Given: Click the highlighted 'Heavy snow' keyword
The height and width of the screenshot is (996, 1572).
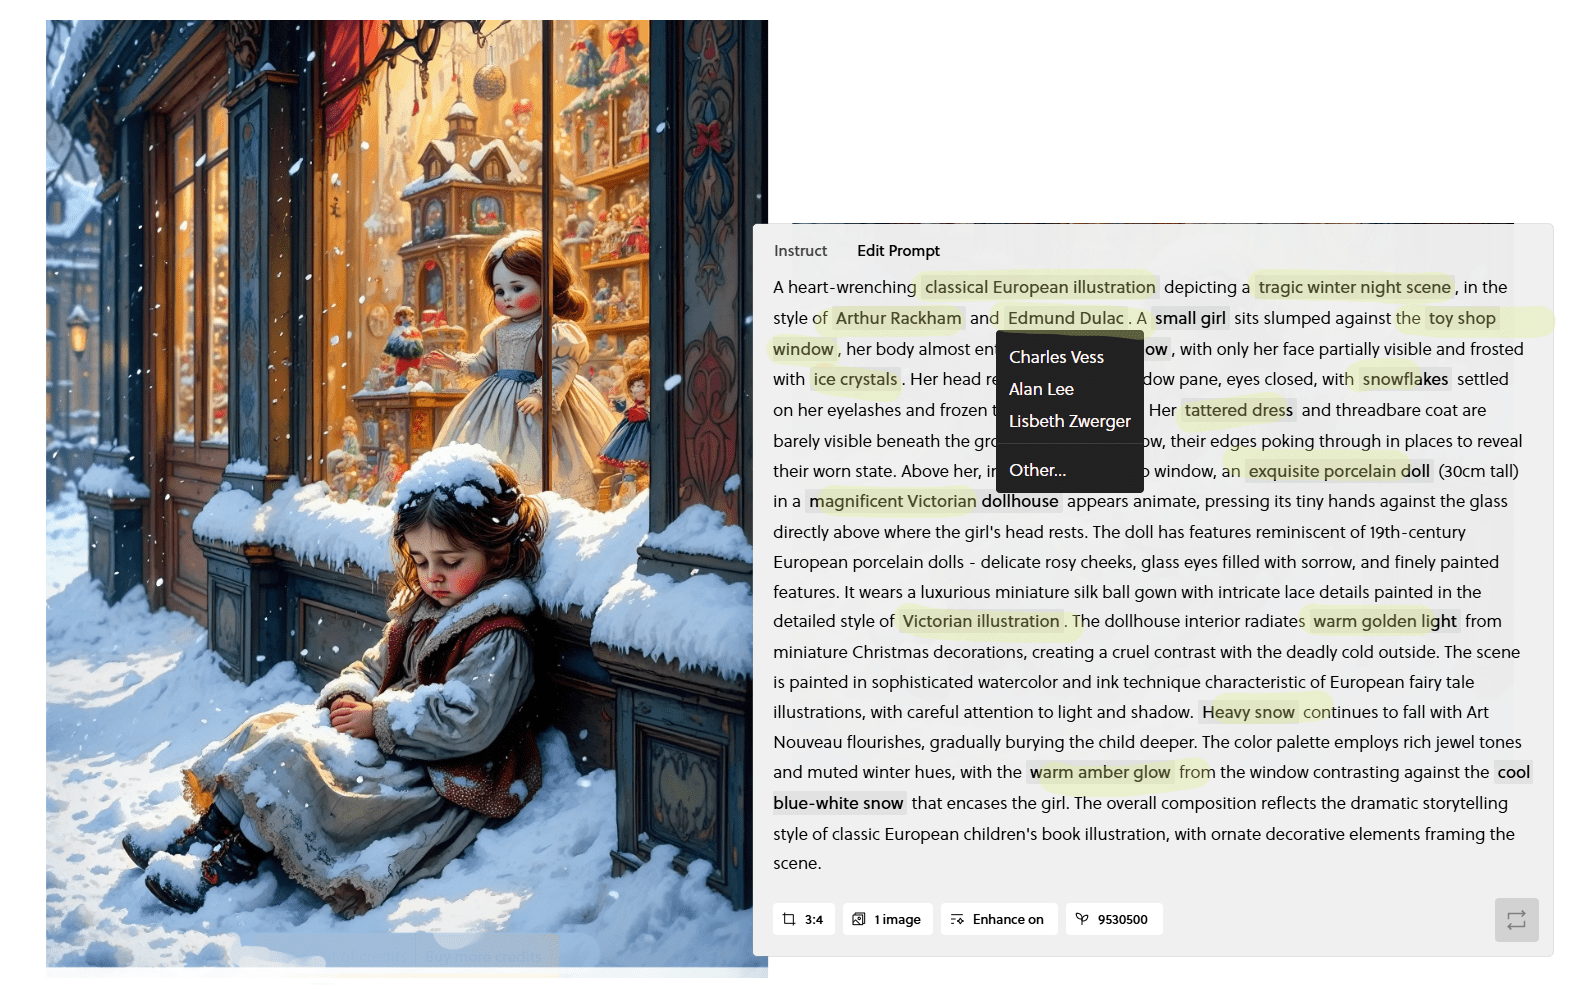Looking at the screenshot, I should (x=1248, y=712).
